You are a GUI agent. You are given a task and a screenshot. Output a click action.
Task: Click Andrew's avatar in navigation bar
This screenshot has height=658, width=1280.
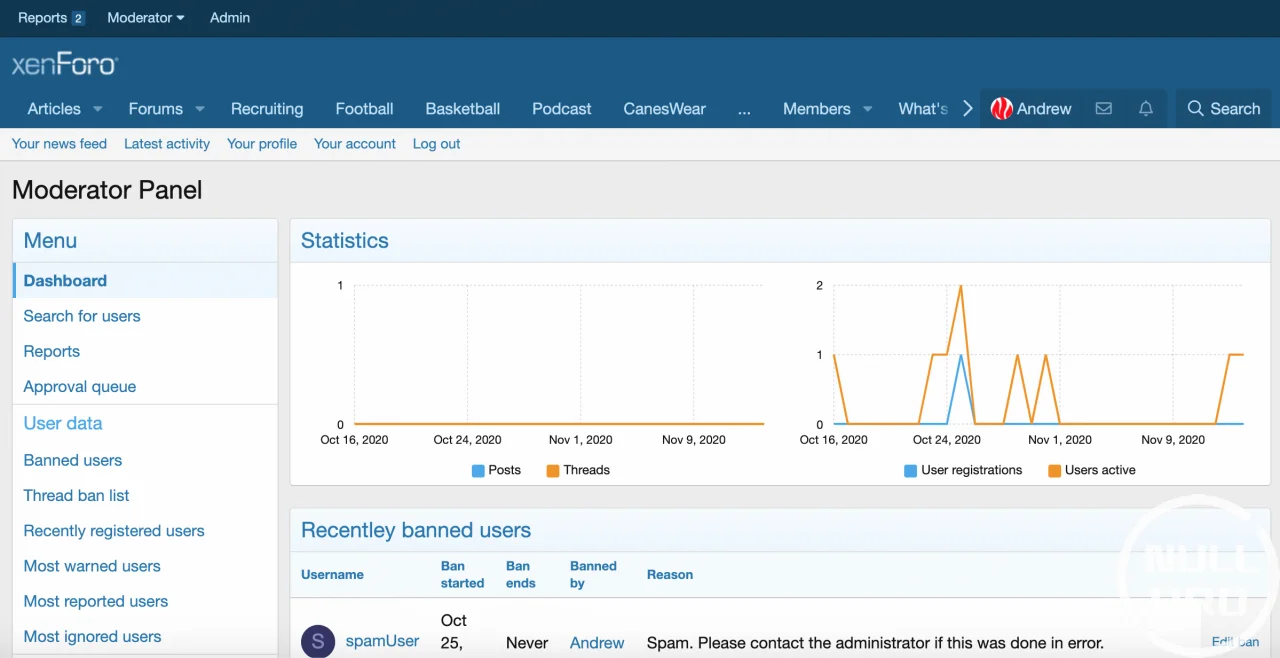1001,109
